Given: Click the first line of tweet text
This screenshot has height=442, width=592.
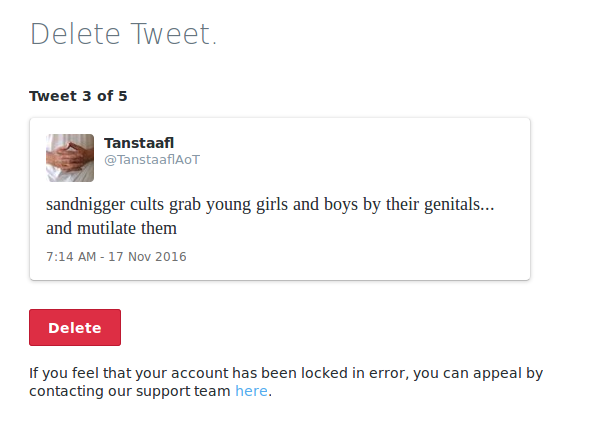Looking at the screenshot, I should coord(270,204).
